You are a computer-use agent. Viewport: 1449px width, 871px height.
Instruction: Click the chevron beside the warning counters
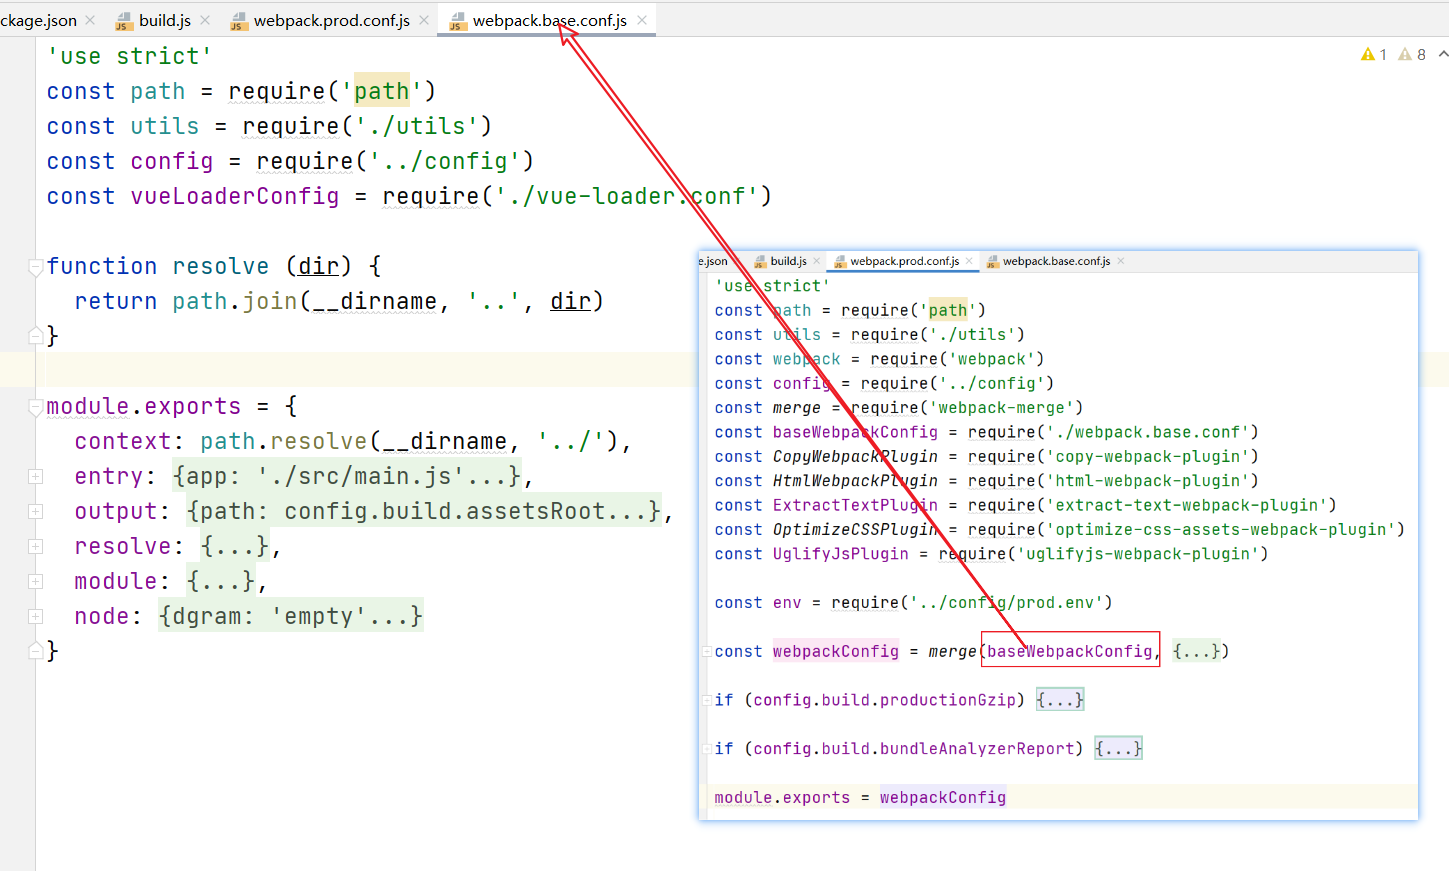(x=1443, y=54)
